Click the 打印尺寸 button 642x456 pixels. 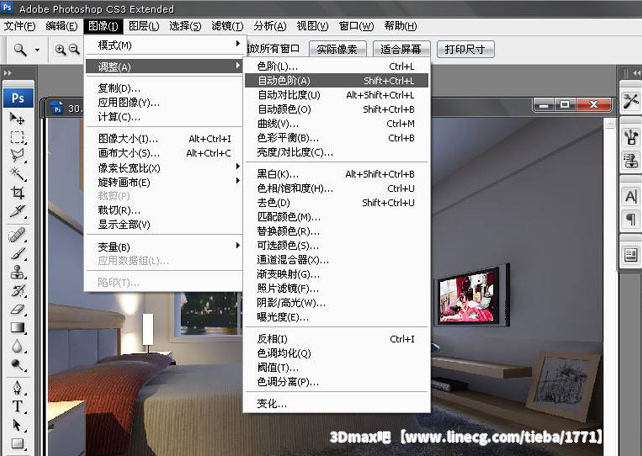465,49
